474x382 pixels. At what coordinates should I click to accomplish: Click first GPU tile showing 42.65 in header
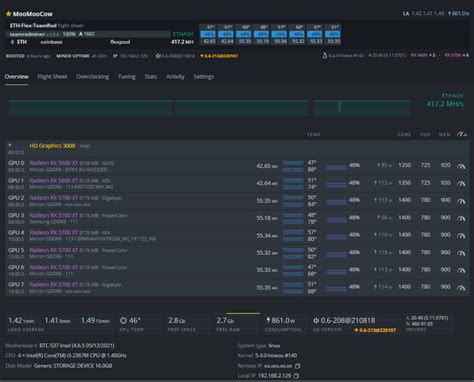pos(209,34)
